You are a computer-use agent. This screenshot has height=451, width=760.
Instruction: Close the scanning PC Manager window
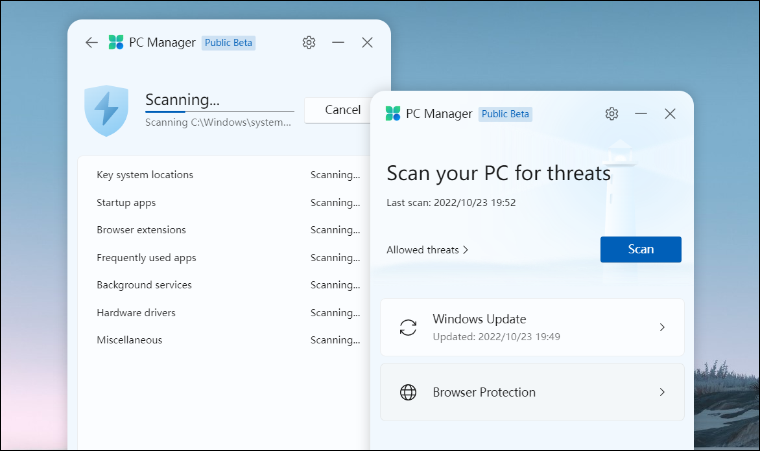coord(367,43)
